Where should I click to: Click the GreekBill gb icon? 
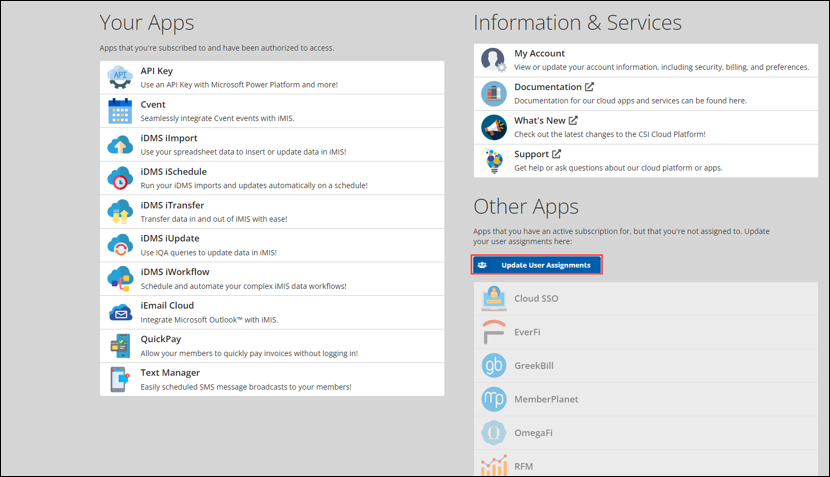tap(494, 365)
